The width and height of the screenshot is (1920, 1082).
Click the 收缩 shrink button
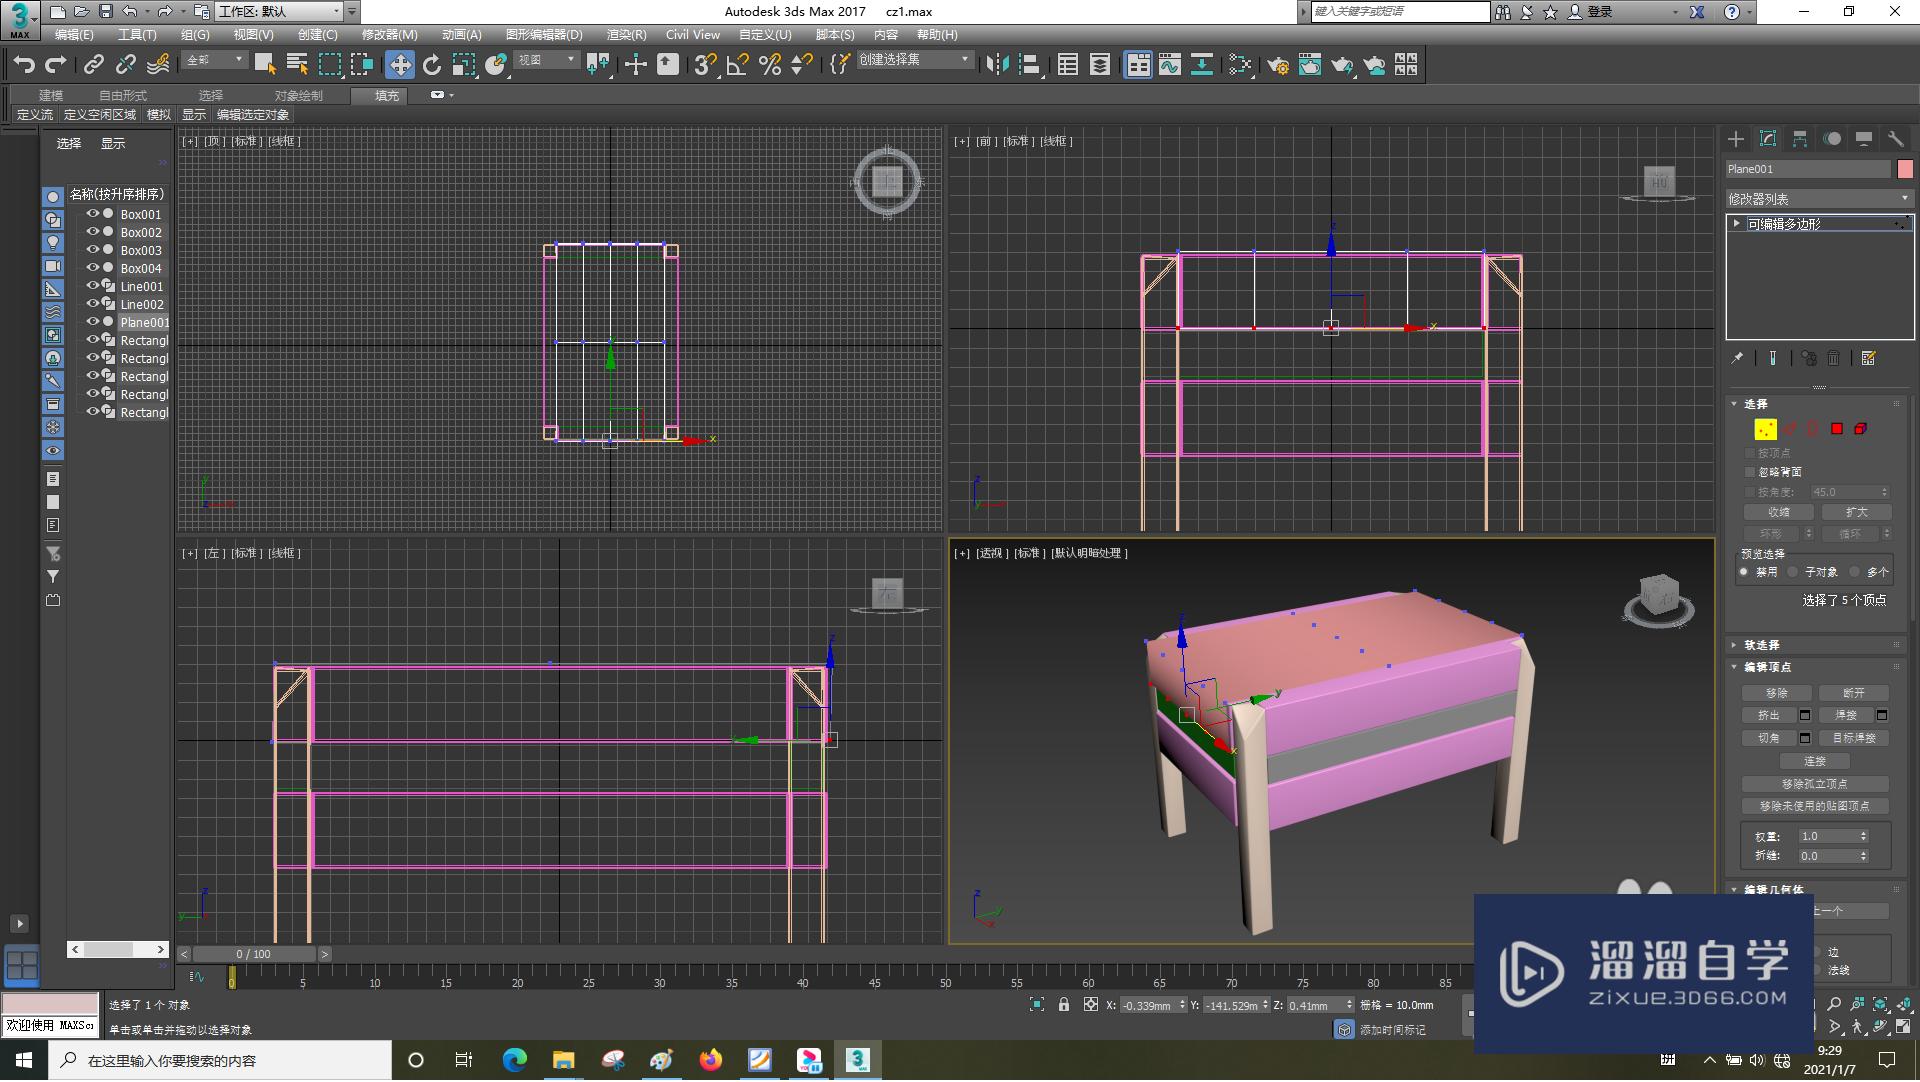[x=1778, y=513]
